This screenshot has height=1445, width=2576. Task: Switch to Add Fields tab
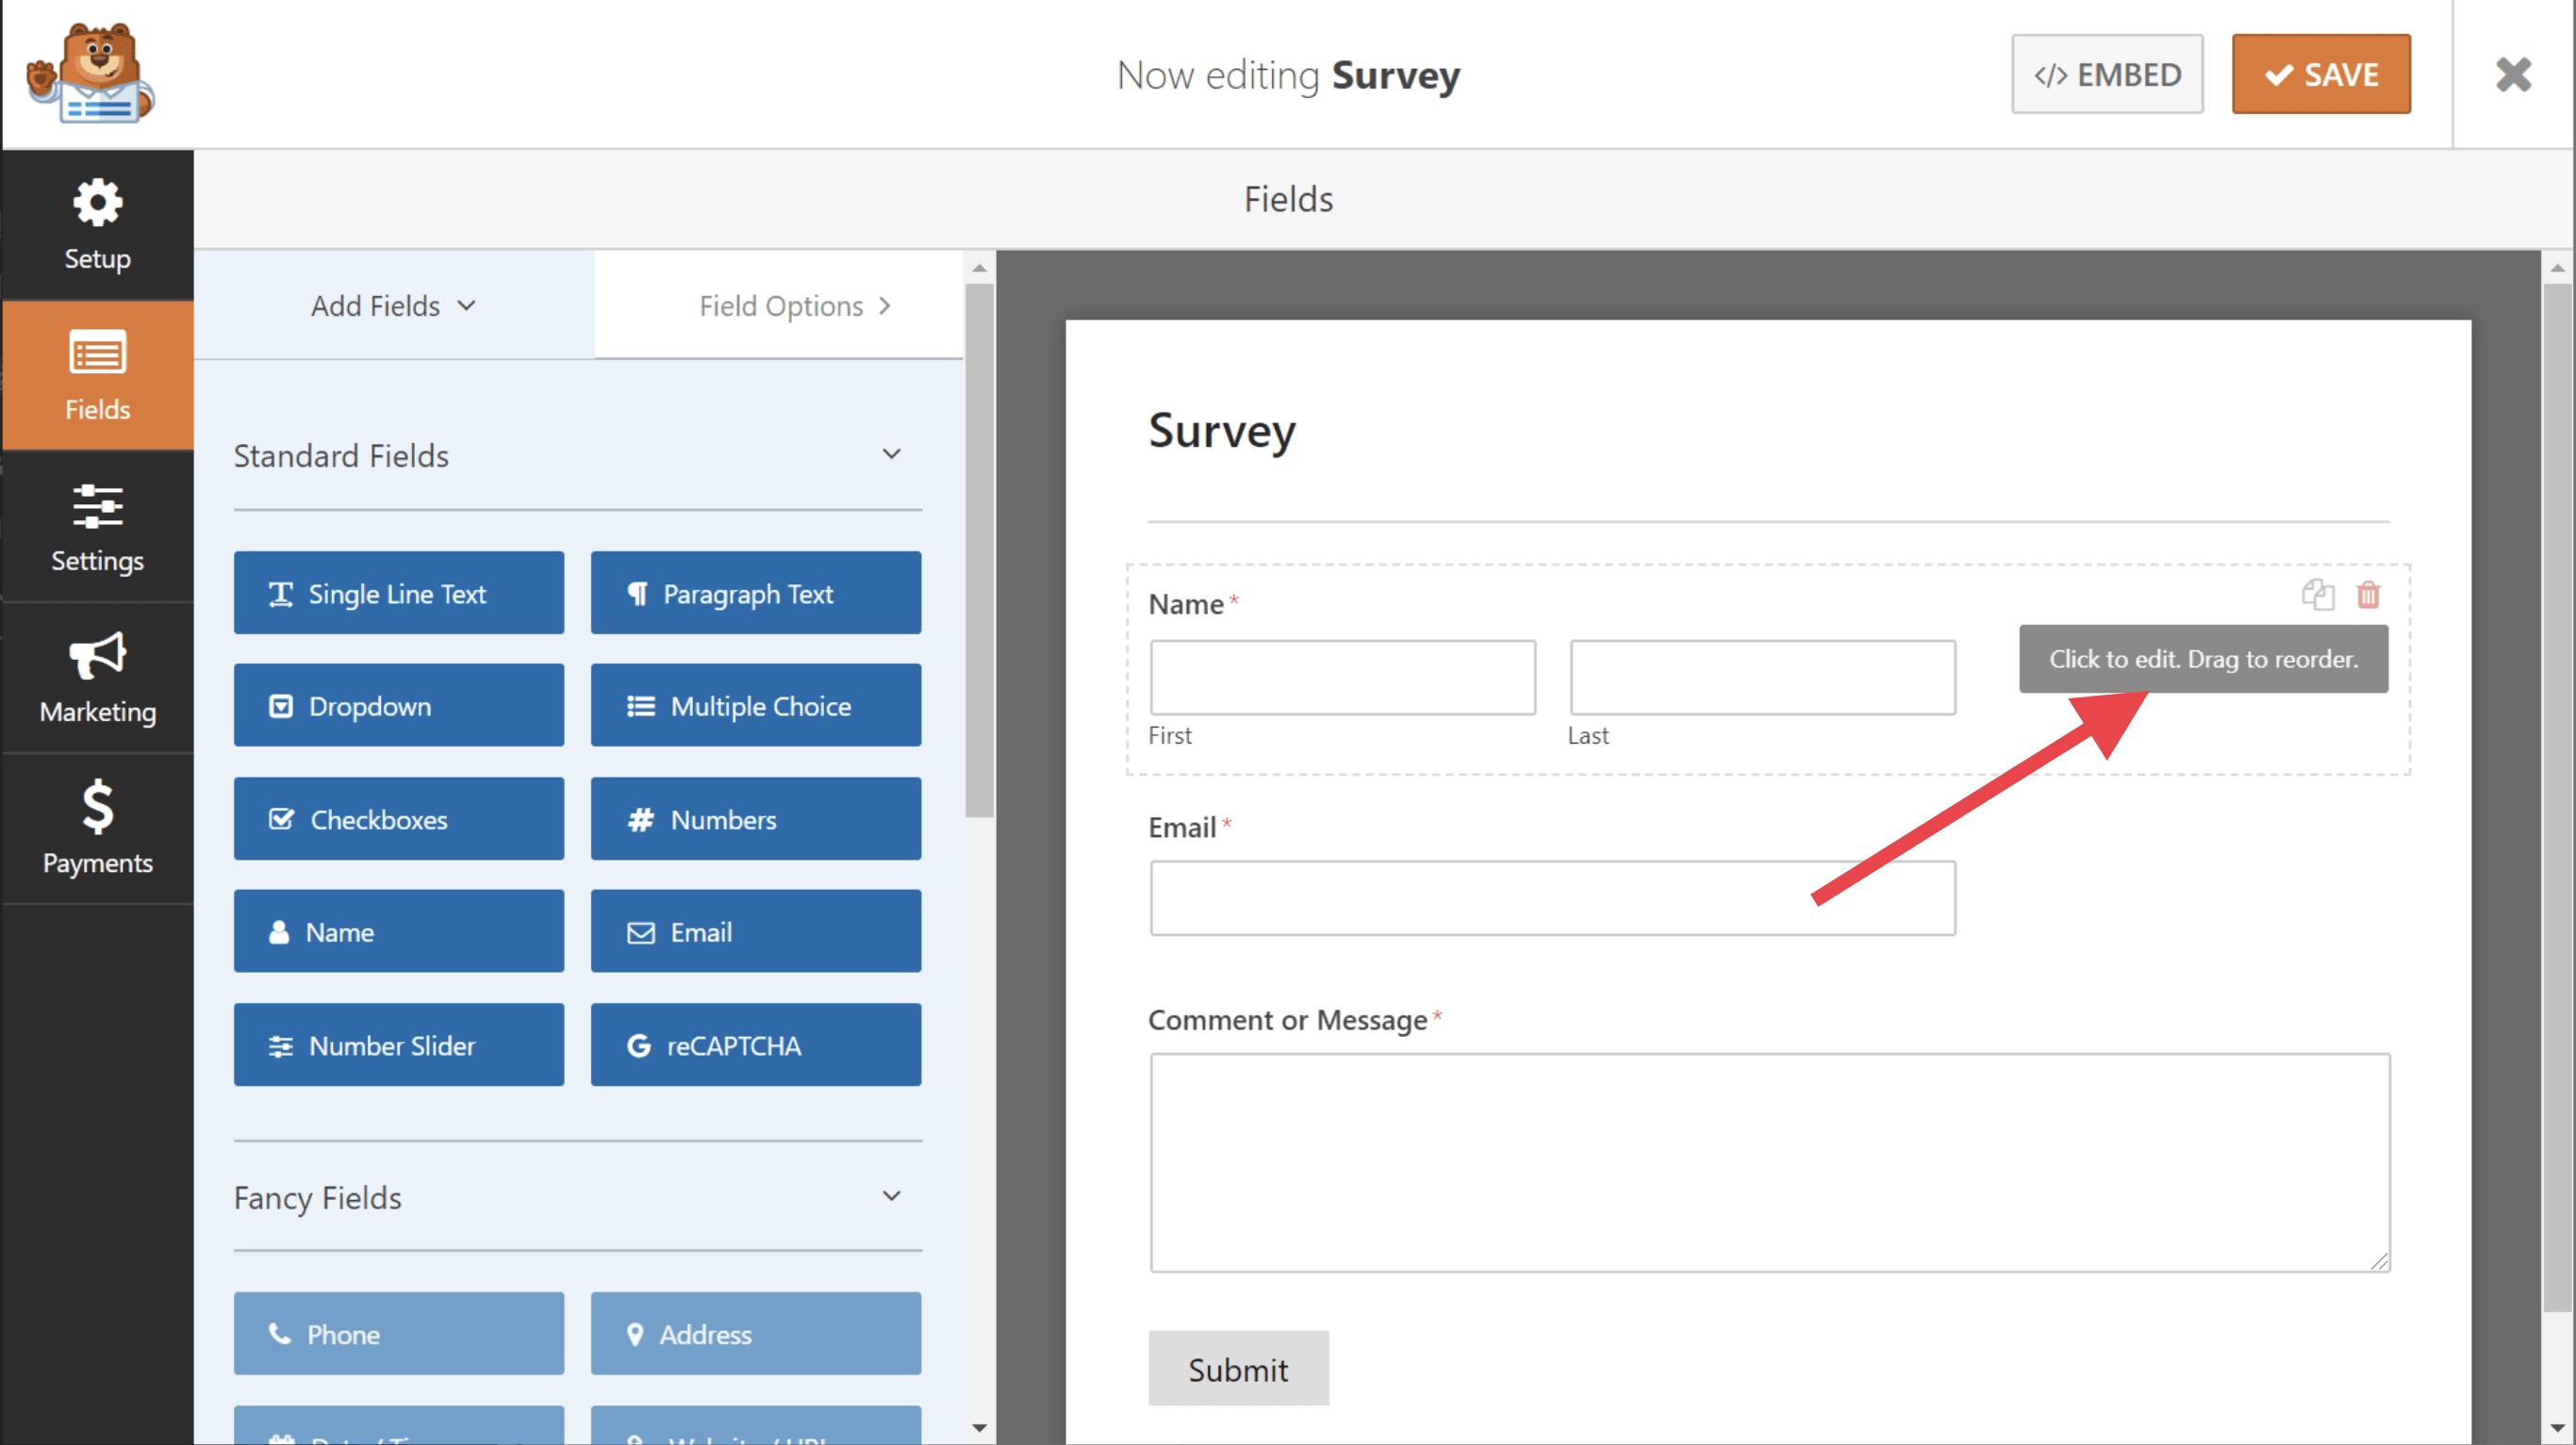(x=394, y=305)
